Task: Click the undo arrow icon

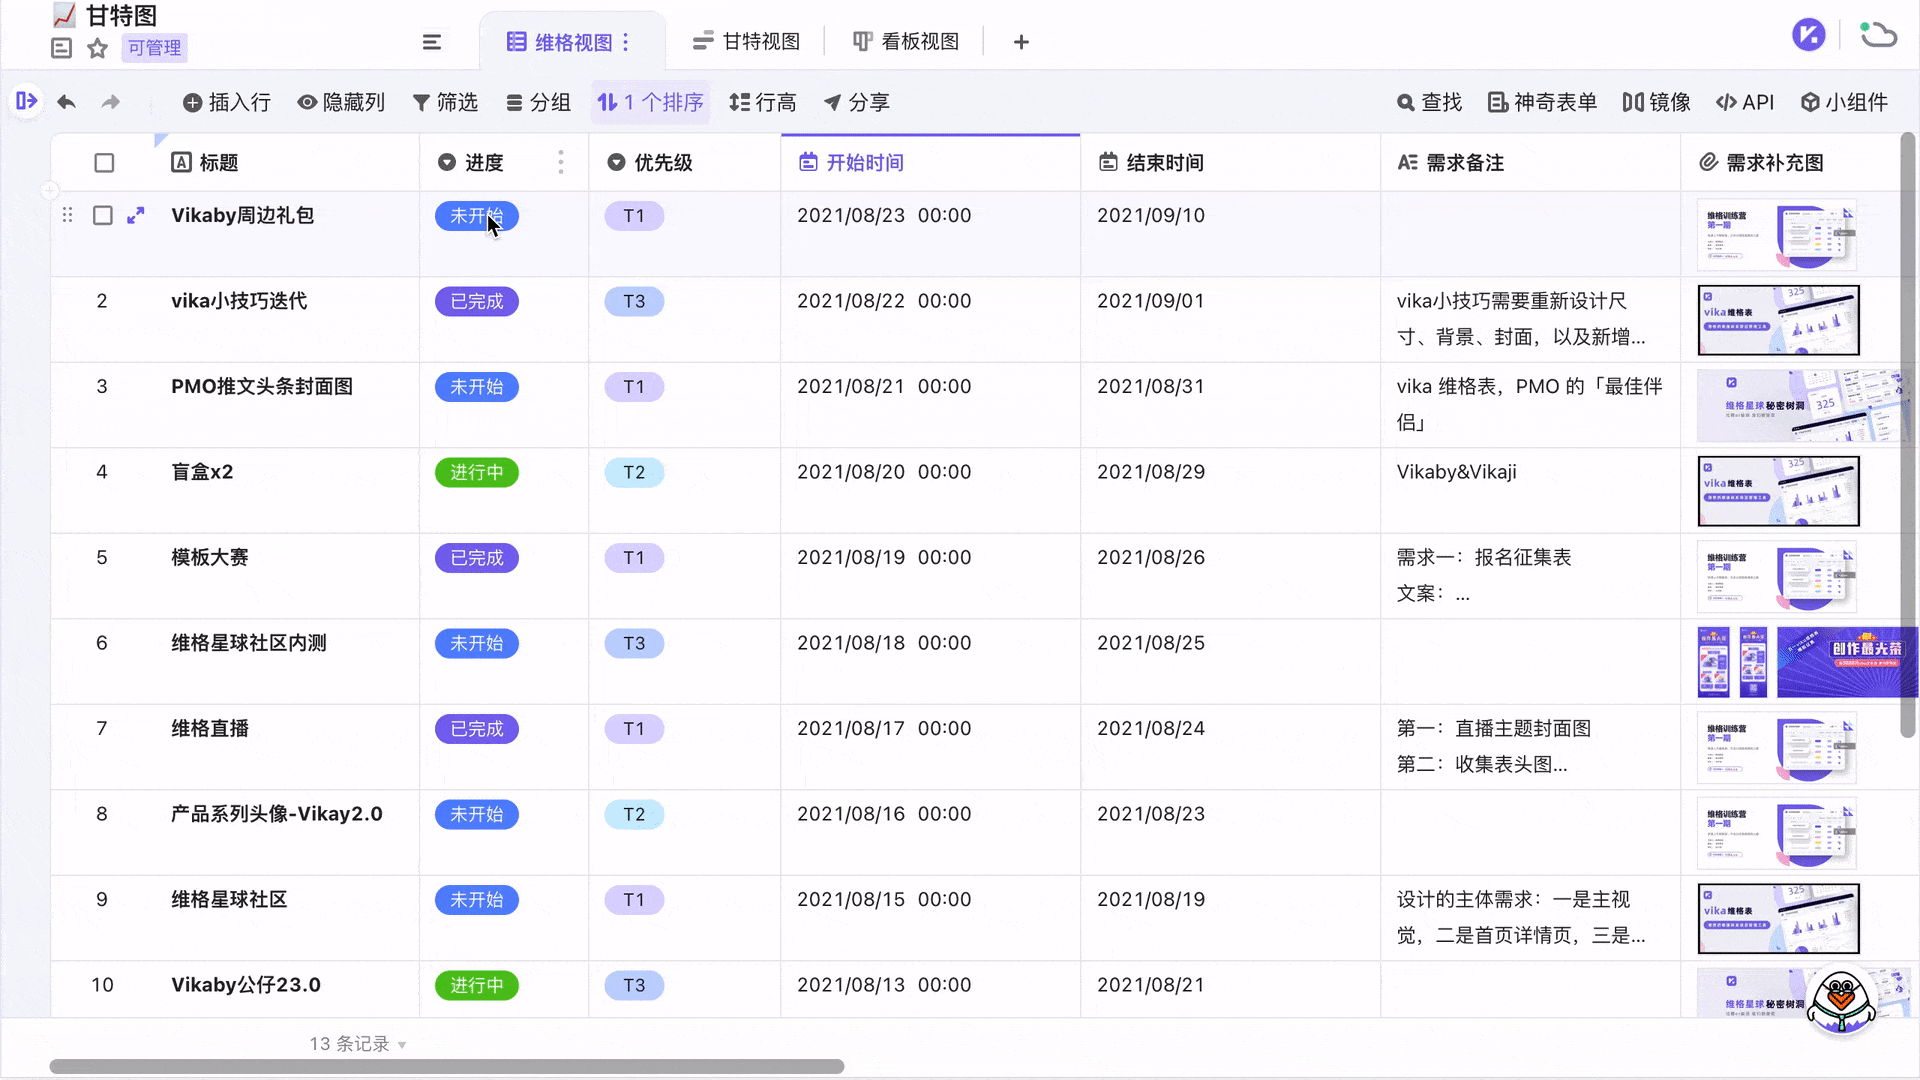Action: click(x=66, y=102)
